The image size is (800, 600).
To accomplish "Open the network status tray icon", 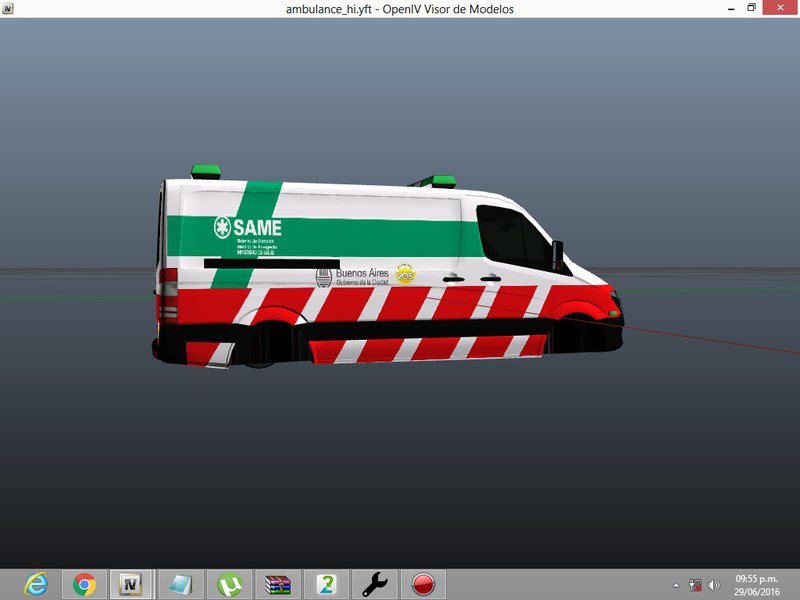I will (x=695, y=585).
